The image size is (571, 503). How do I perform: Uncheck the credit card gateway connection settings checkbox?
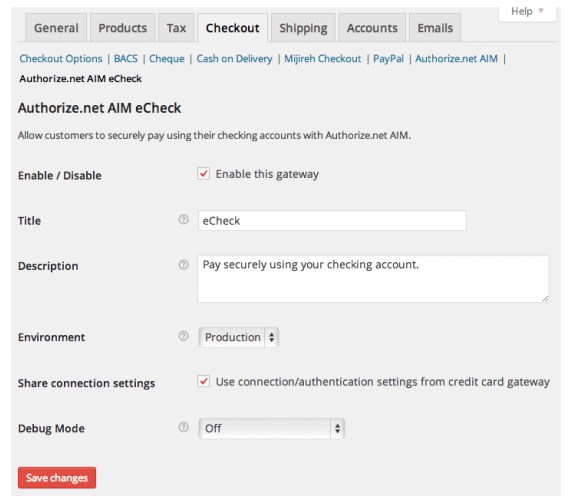tap(204, 381)
